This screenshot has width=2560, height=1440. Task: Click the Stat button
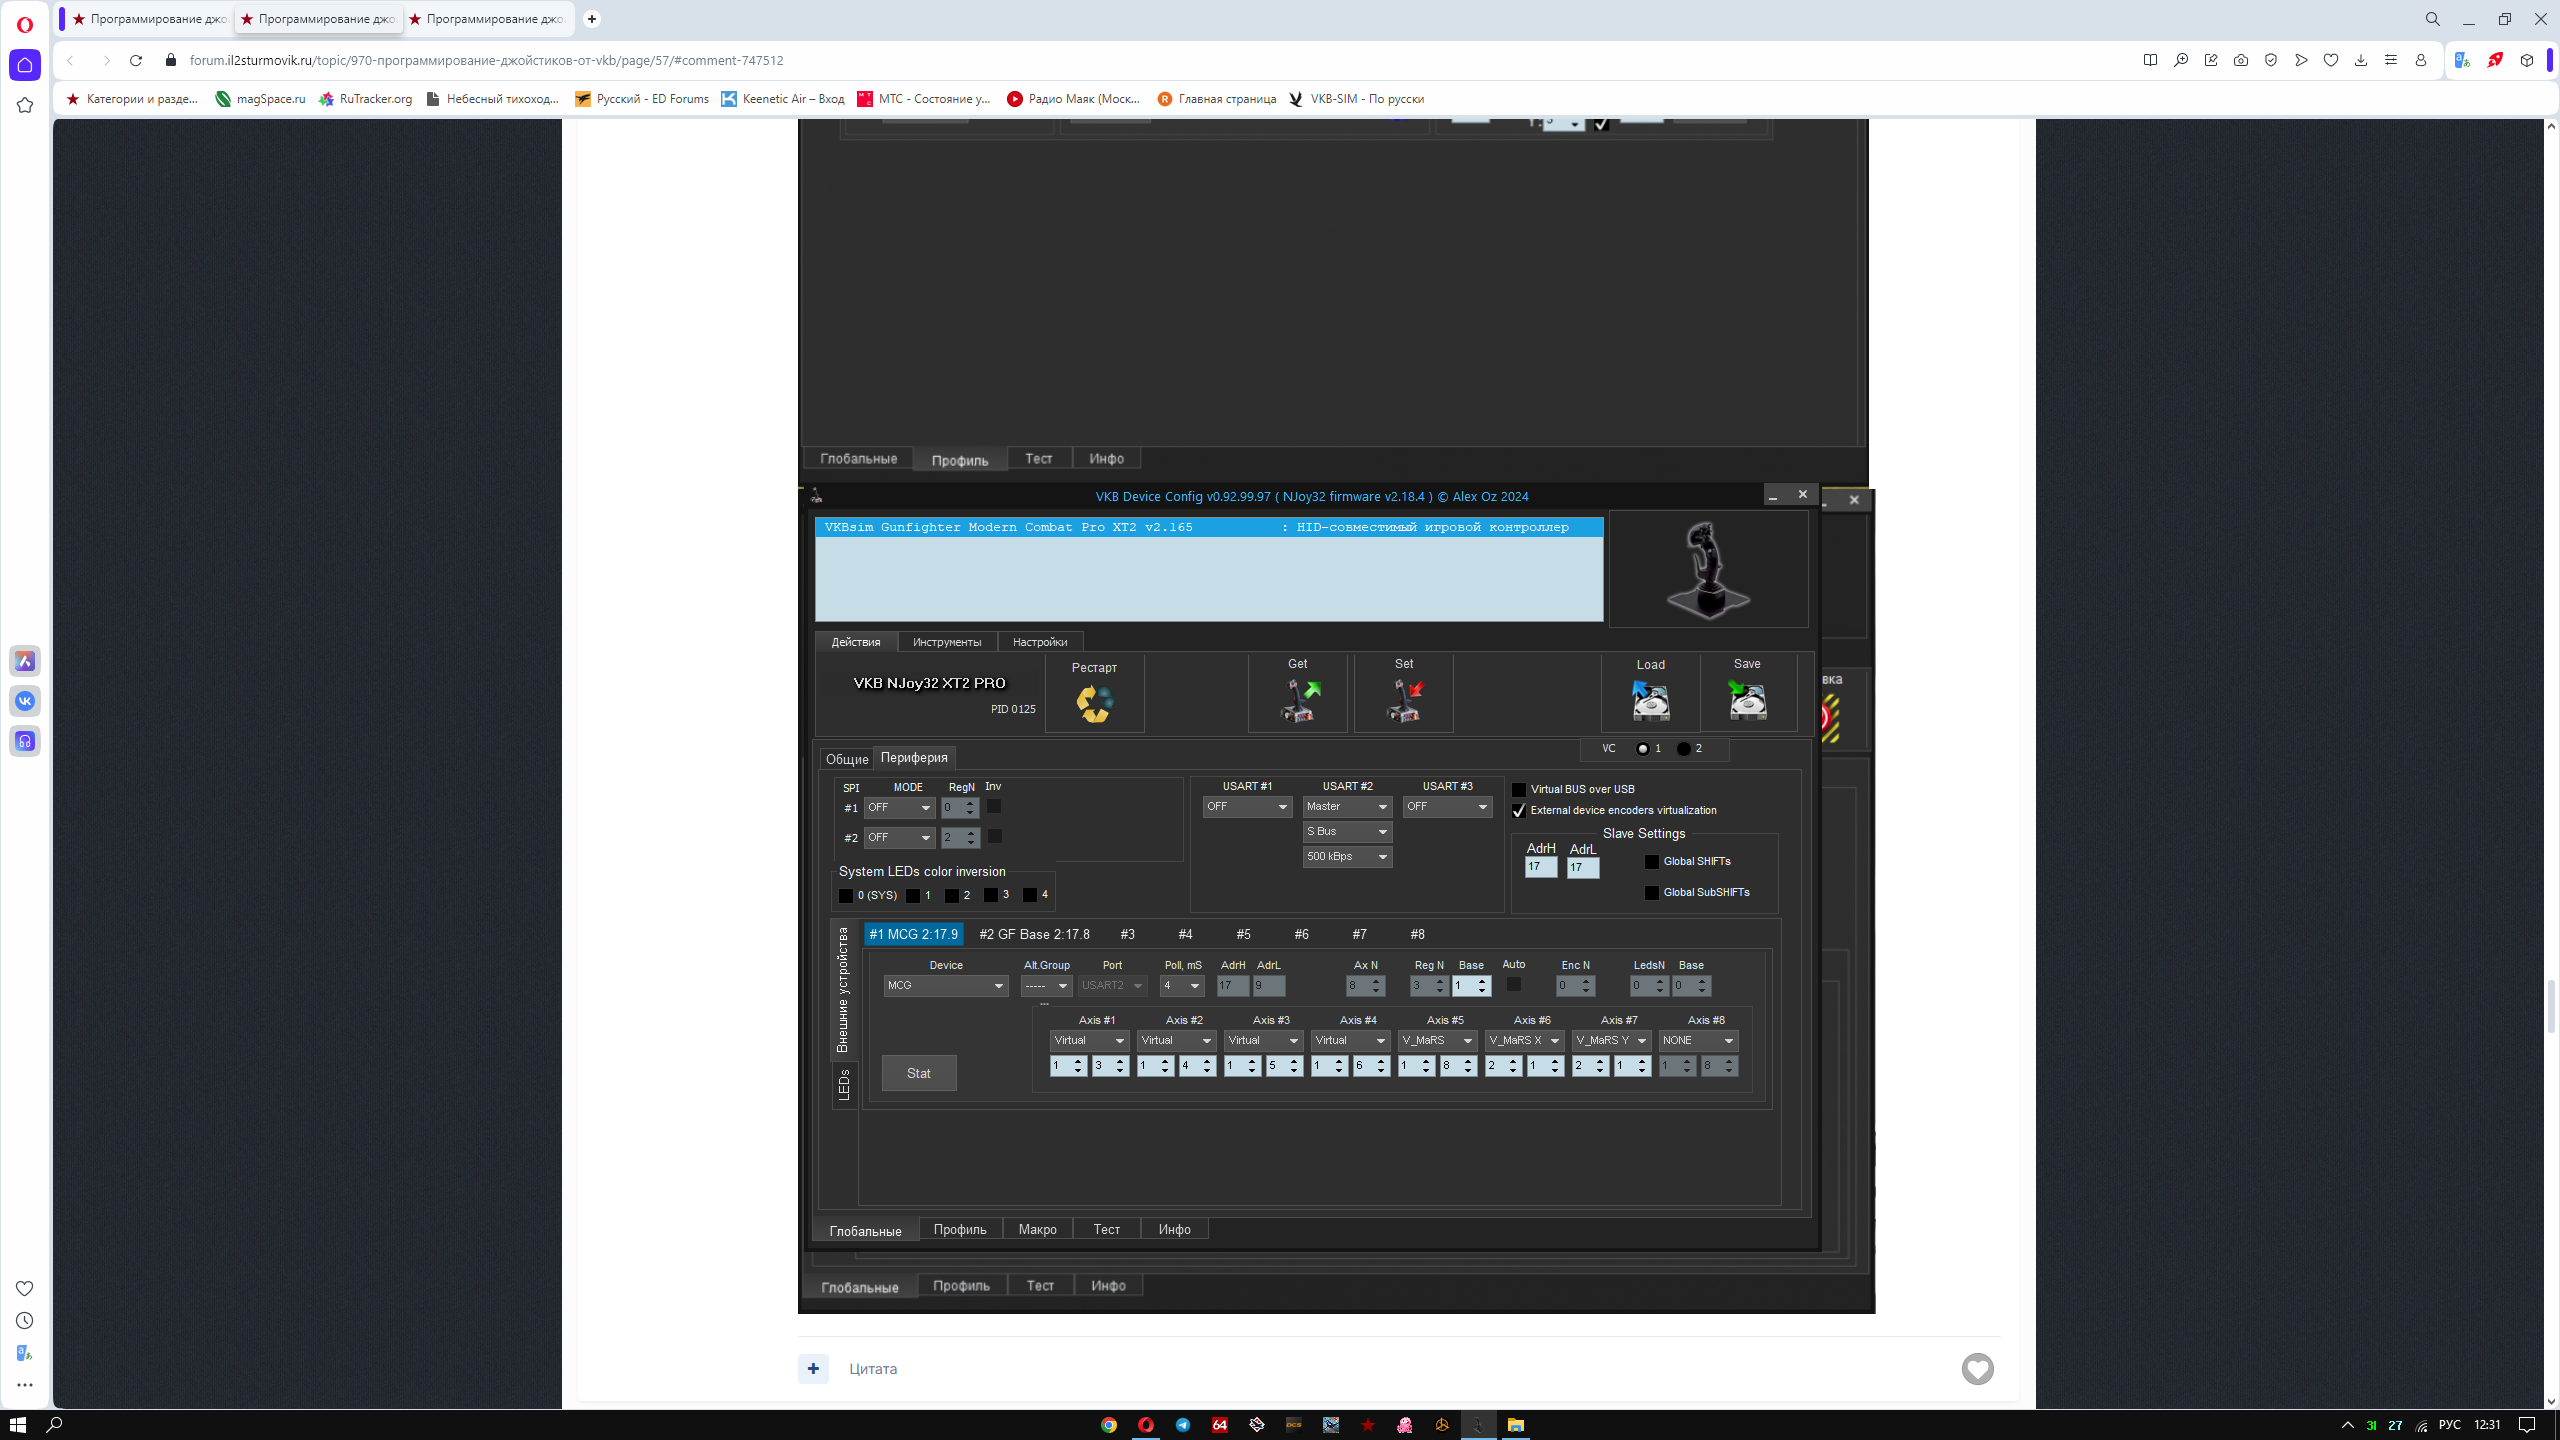[x=919, y=1073]
